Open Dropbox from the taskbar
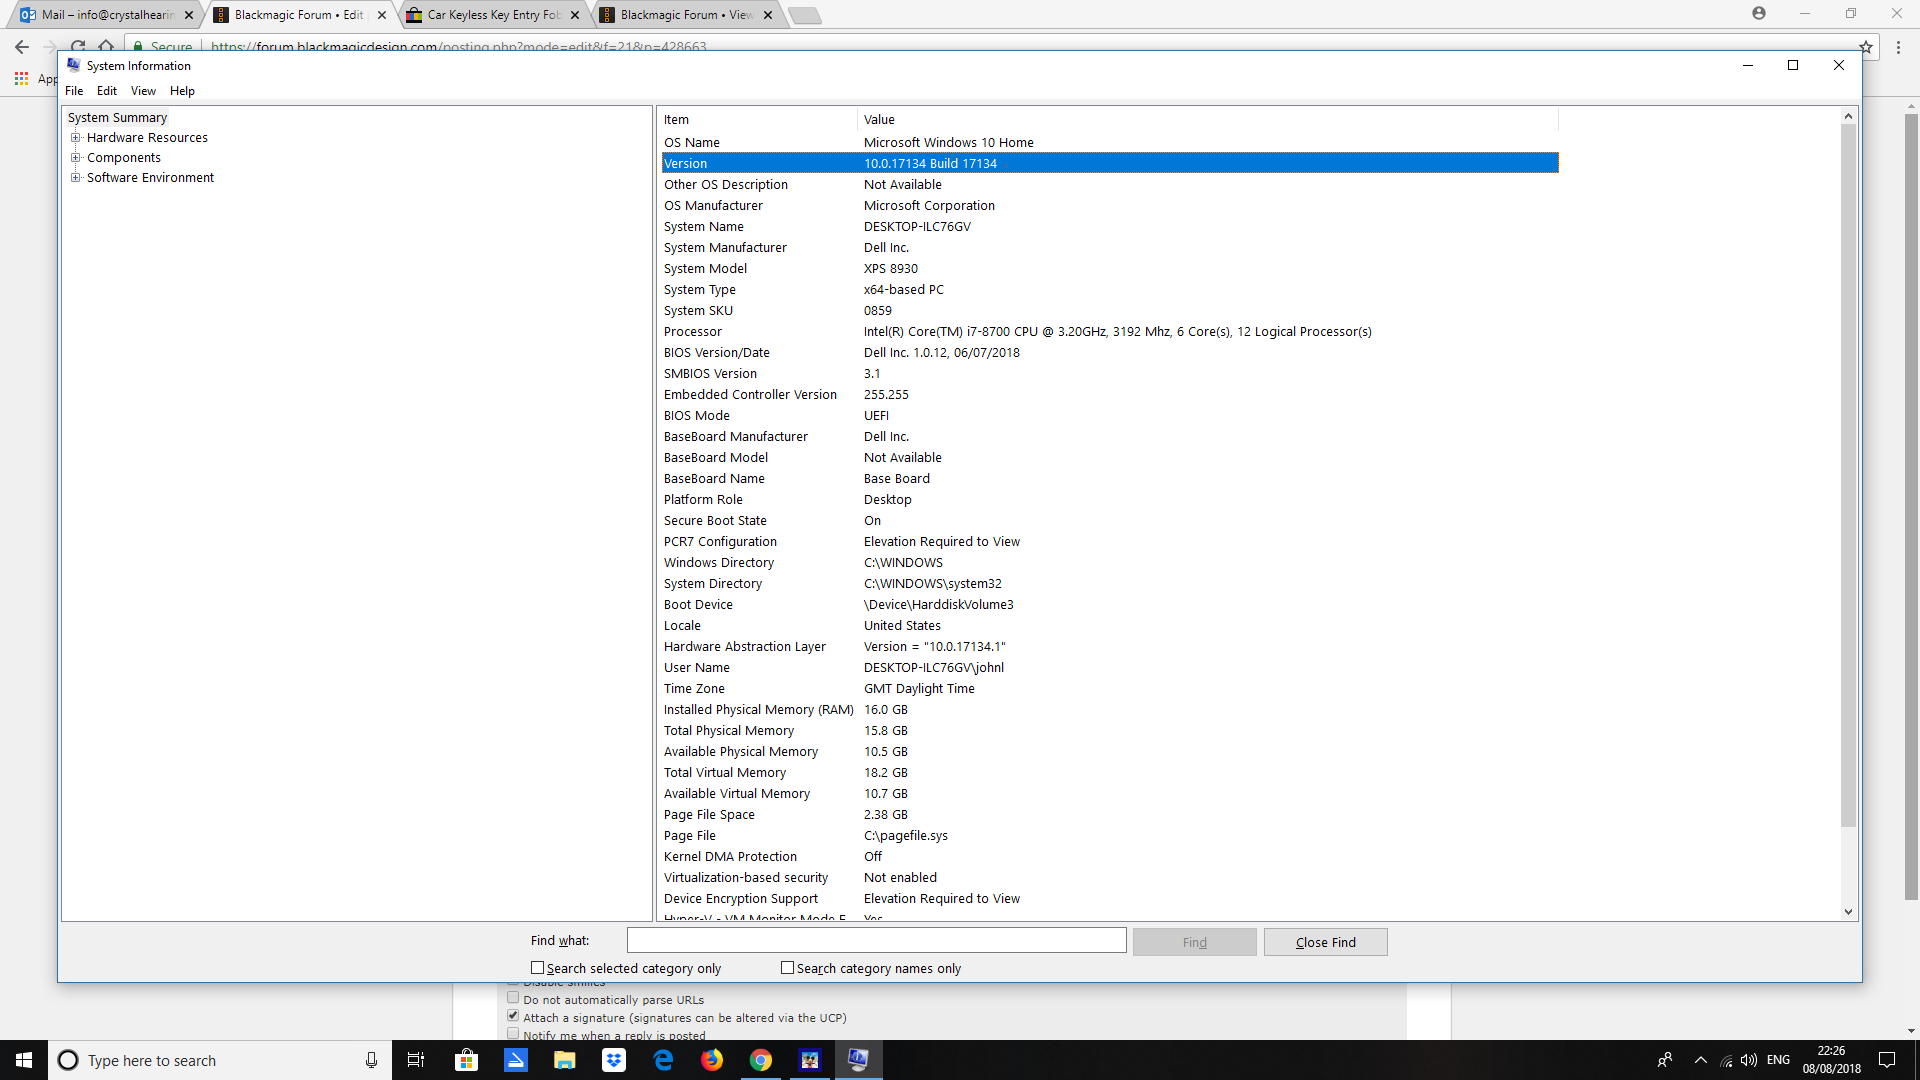Screen dimensions: 1920x1080 [613, 1060]
